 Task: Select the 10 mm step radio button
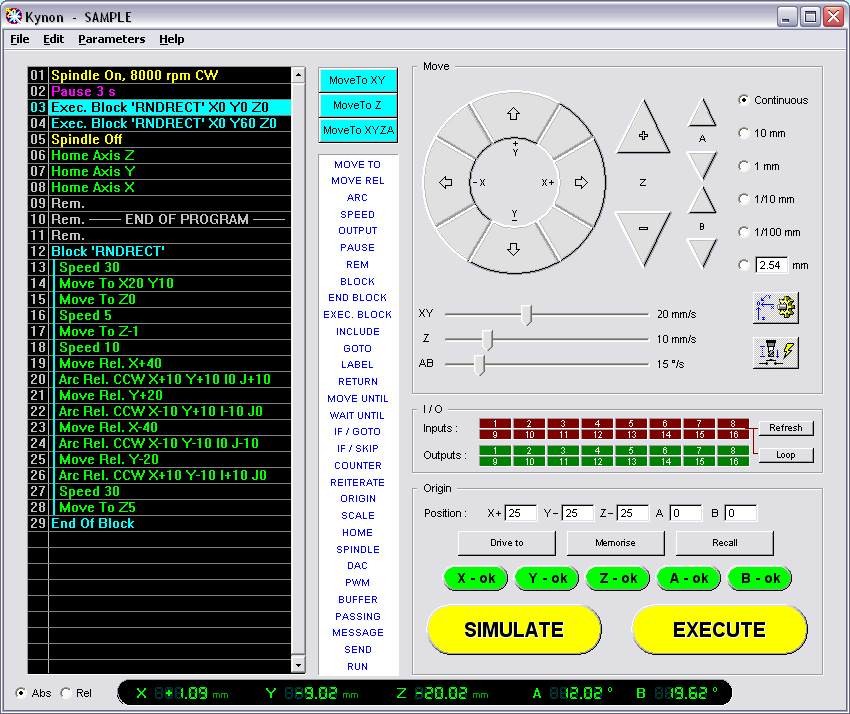[x=744, y=133]
